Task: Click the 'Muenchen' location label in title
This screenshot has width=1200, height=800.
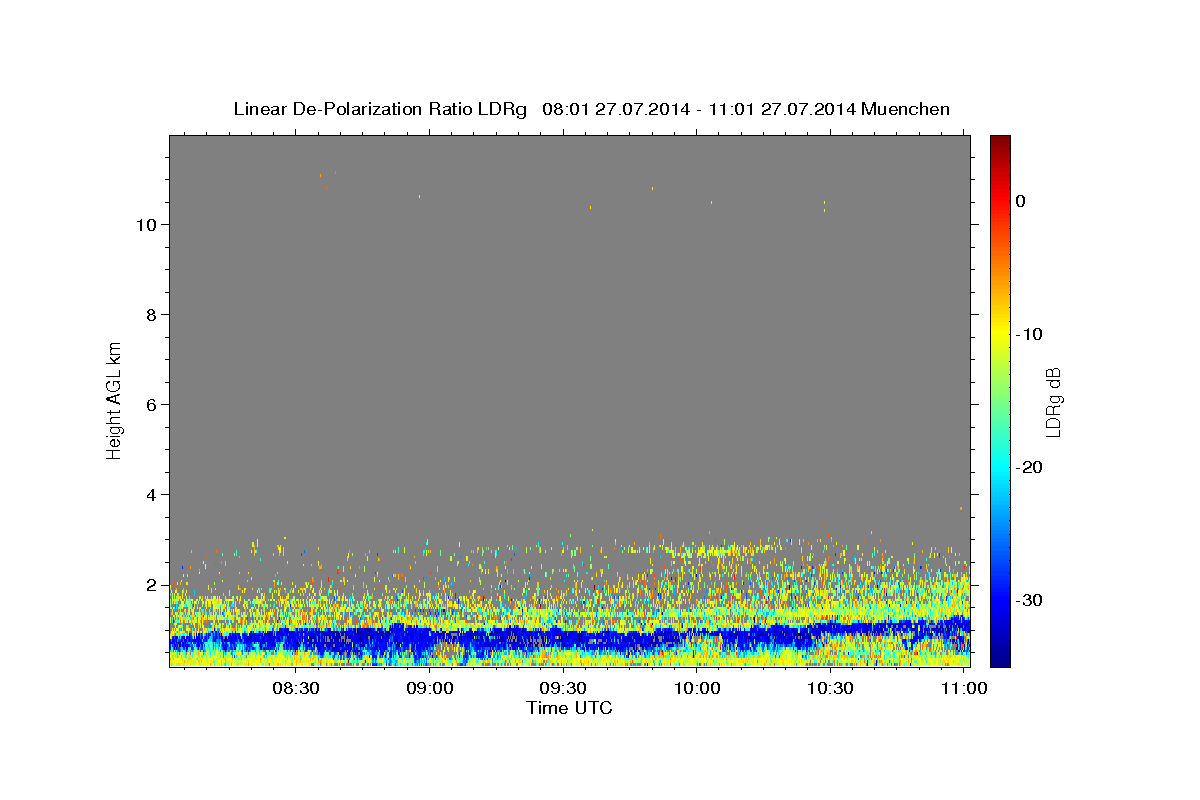Action: point(905,109)
